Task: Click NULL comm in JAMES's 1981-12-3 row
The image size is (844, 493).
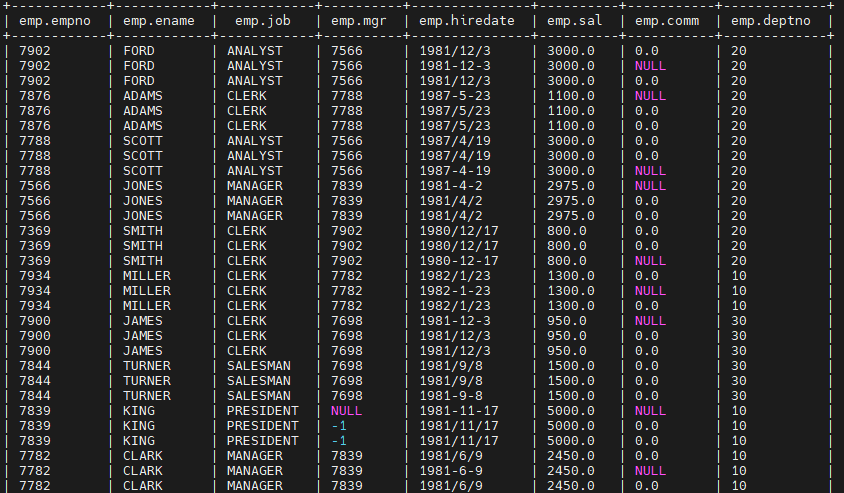Action: click(x=650, y=321)
